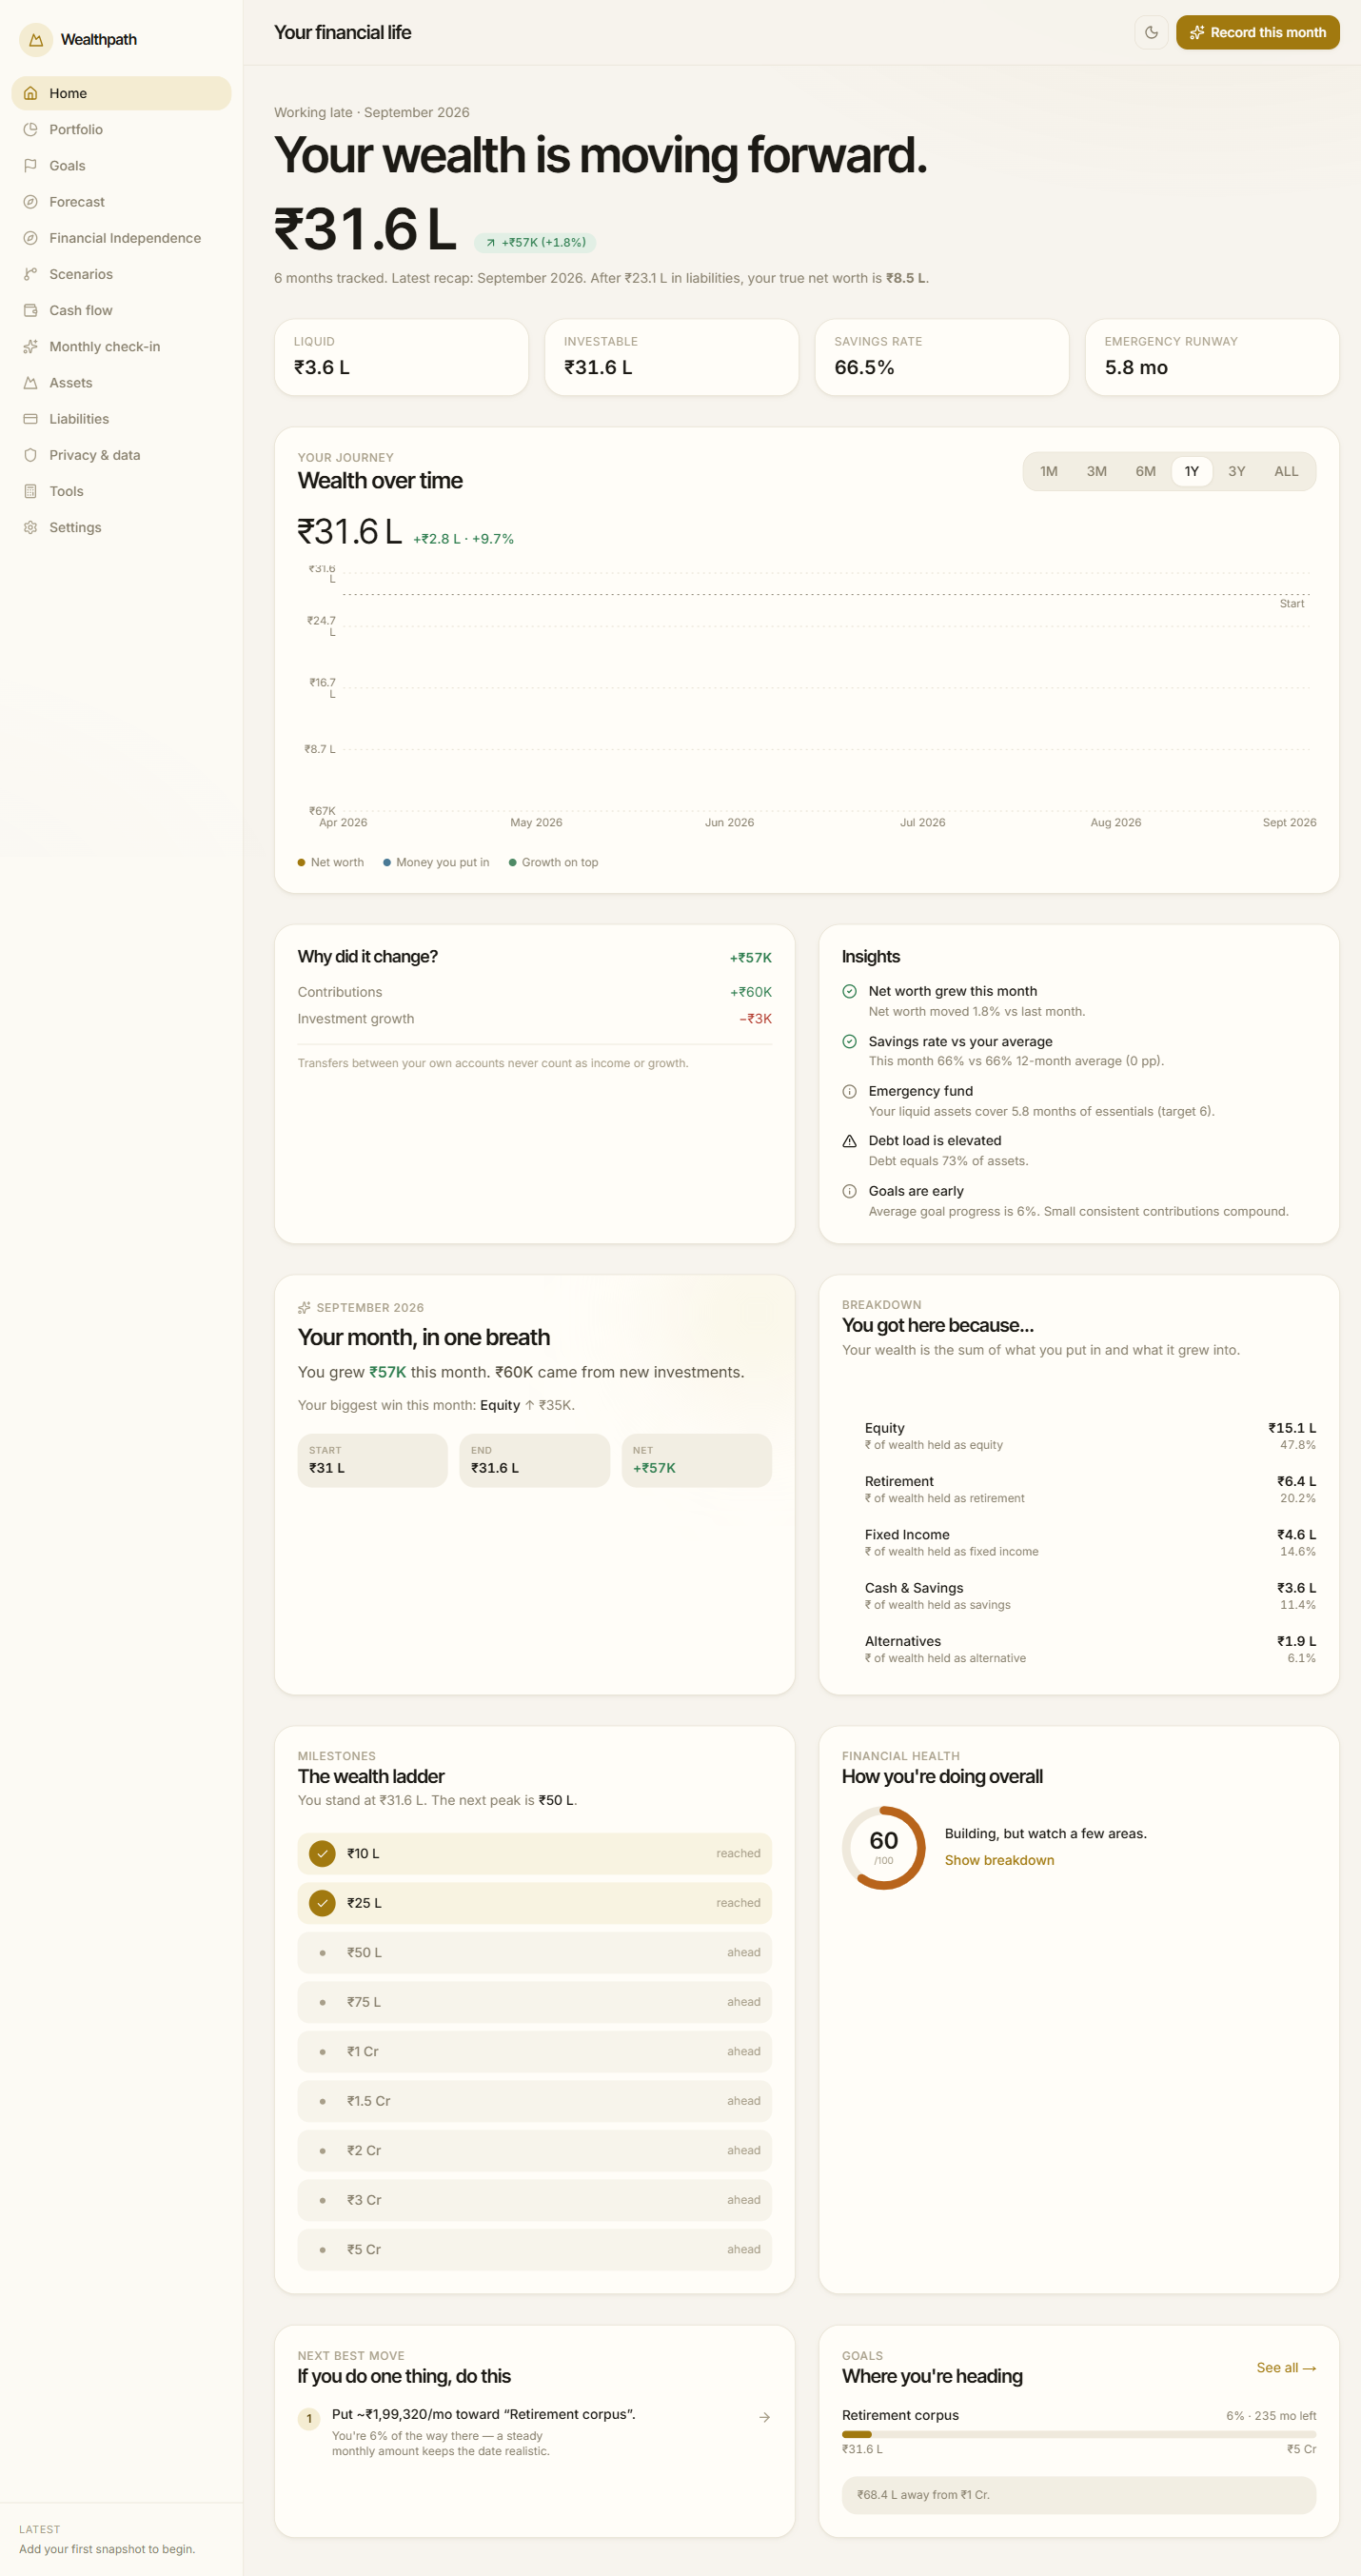Click the Emergency Runway 5.8 mo card
1361x2576 pixels.
(x=1211, y=357)
